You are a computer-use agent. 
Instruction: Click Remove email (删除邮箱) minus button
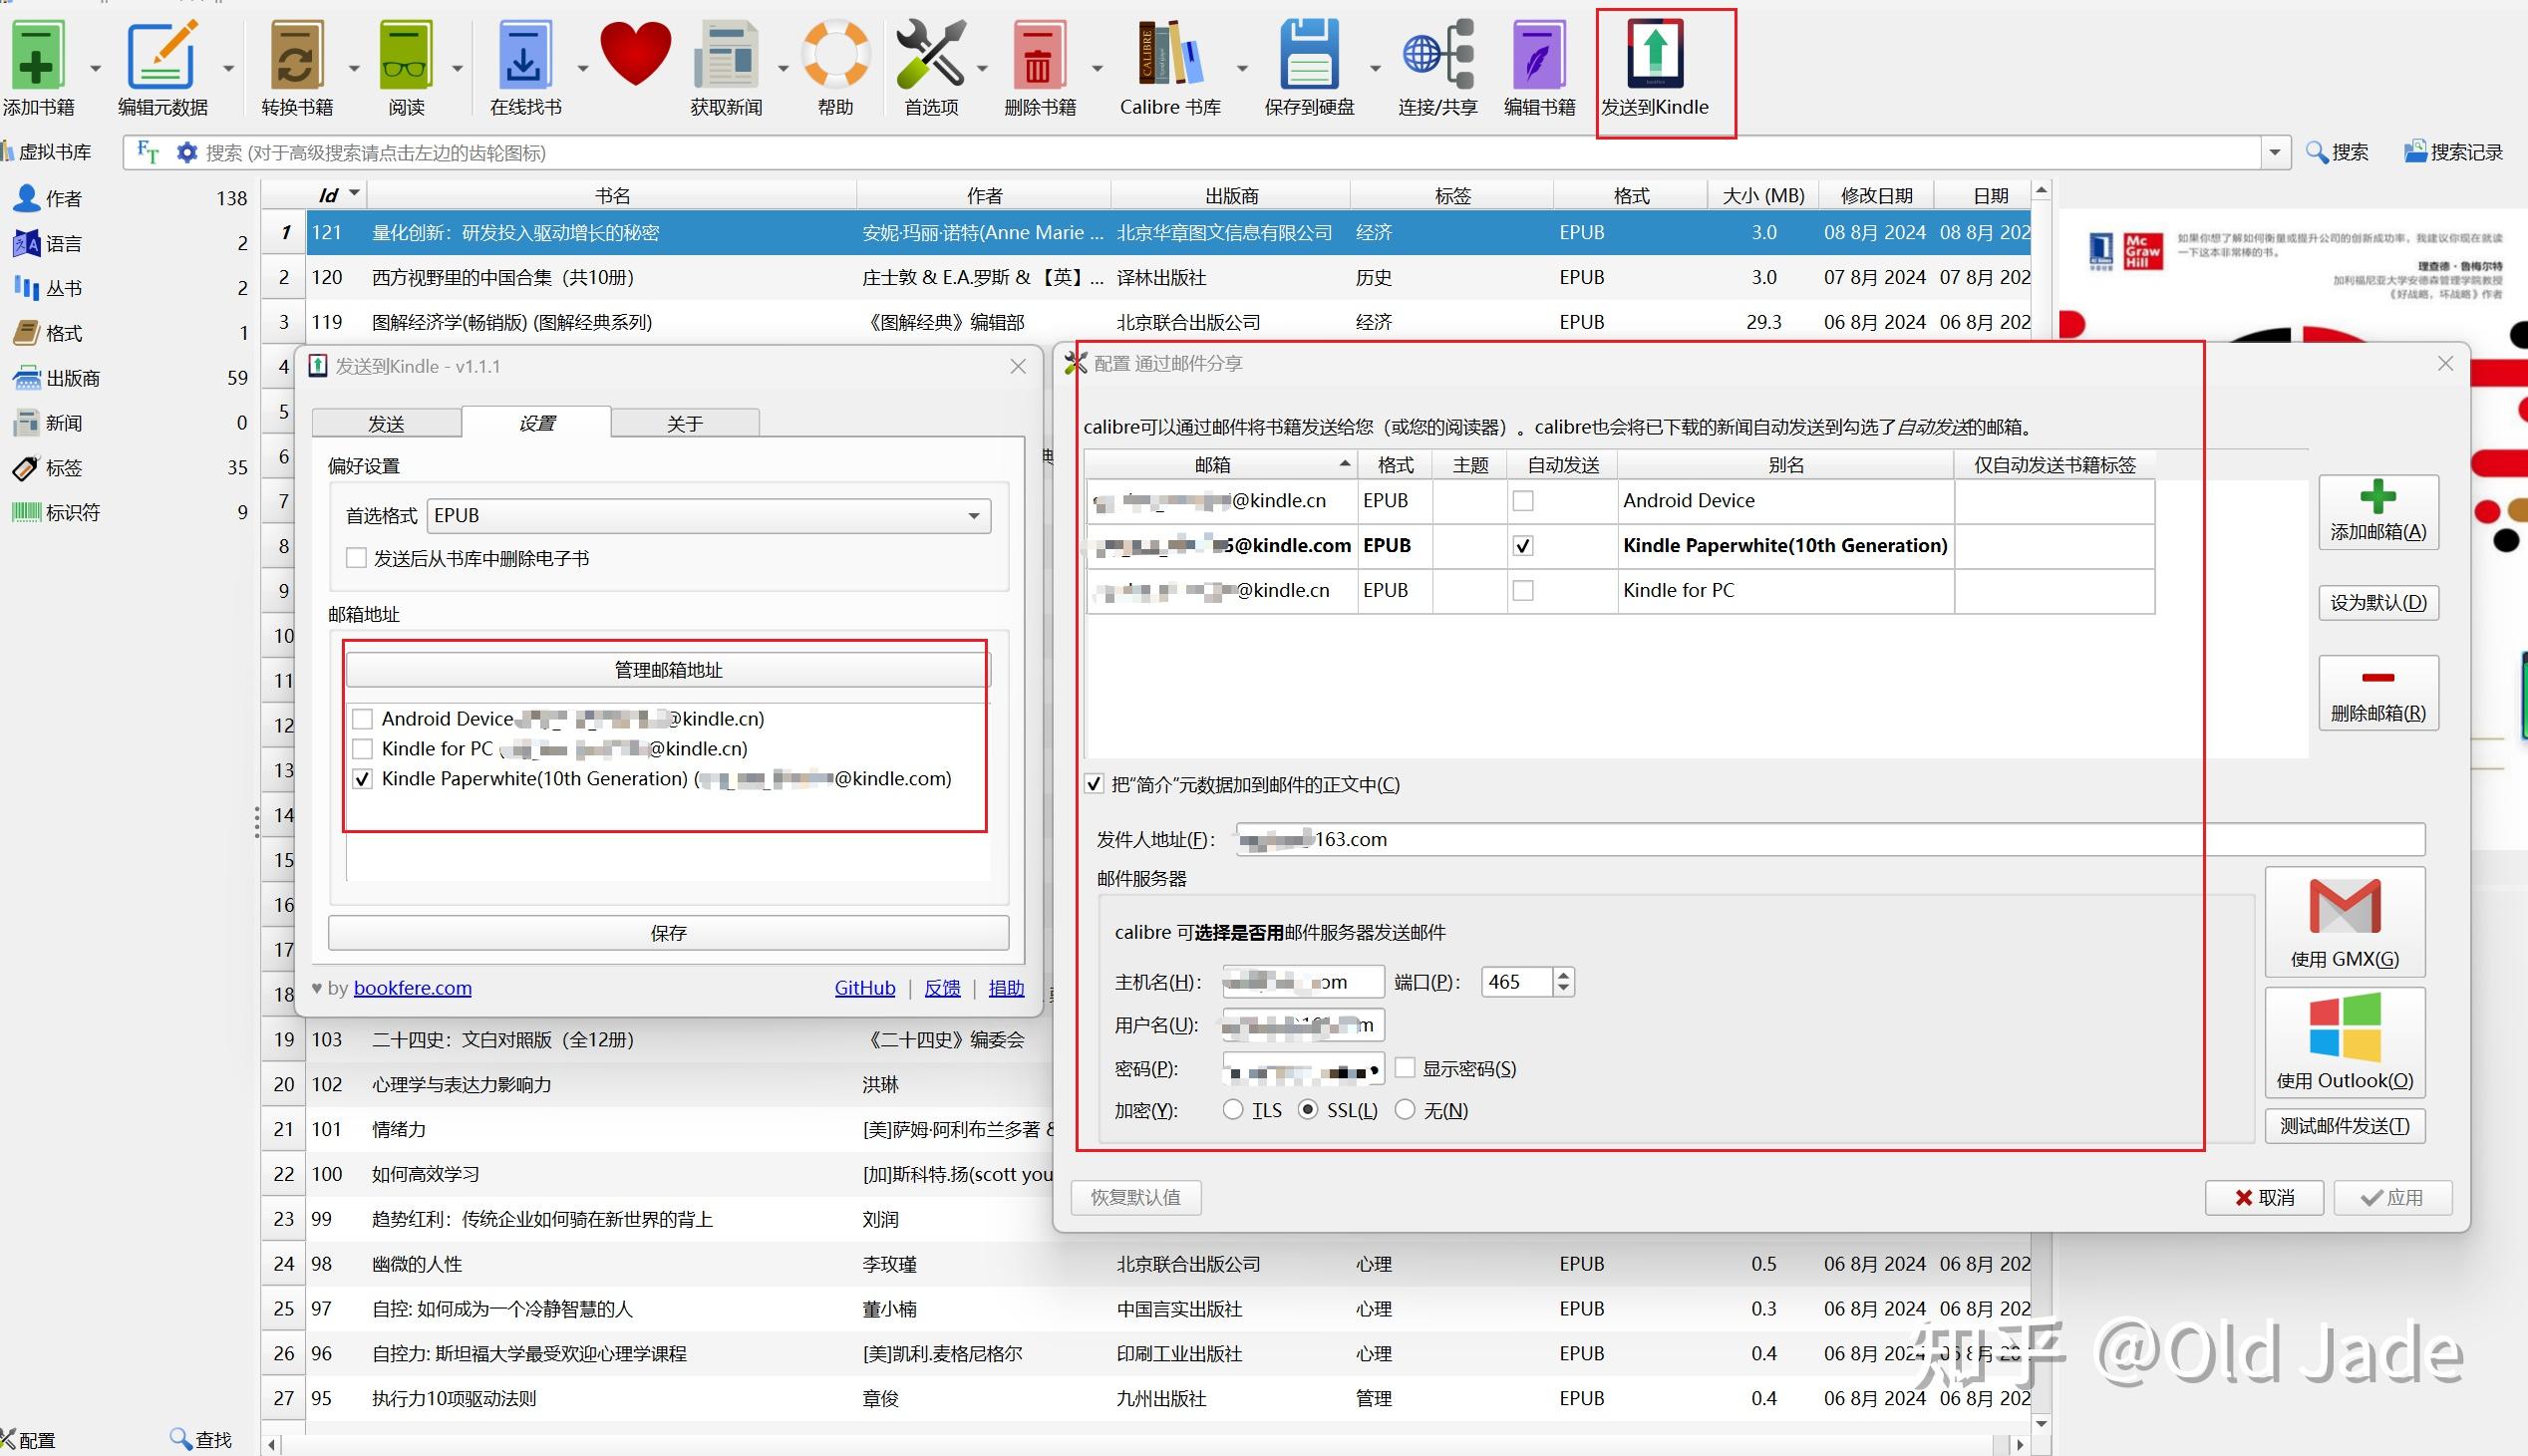pyautogui.click(x=2378, y=692)
